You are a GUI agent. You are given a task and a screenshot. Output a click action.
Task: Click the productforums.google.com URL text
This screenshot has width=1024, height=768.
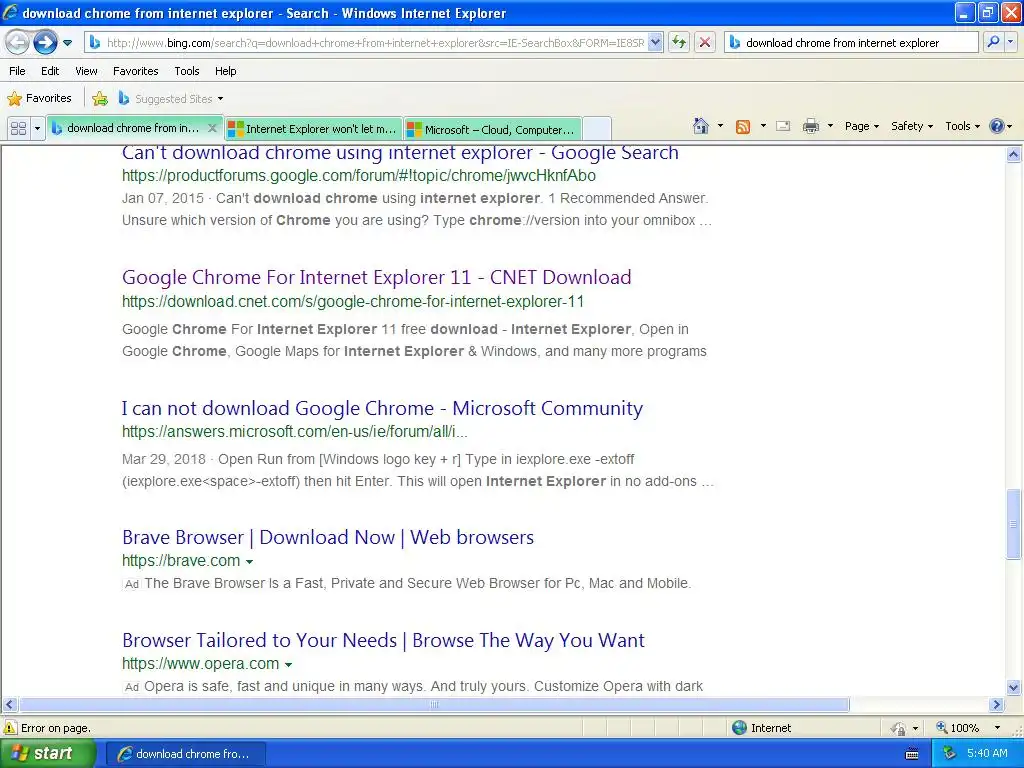point(359,176)
